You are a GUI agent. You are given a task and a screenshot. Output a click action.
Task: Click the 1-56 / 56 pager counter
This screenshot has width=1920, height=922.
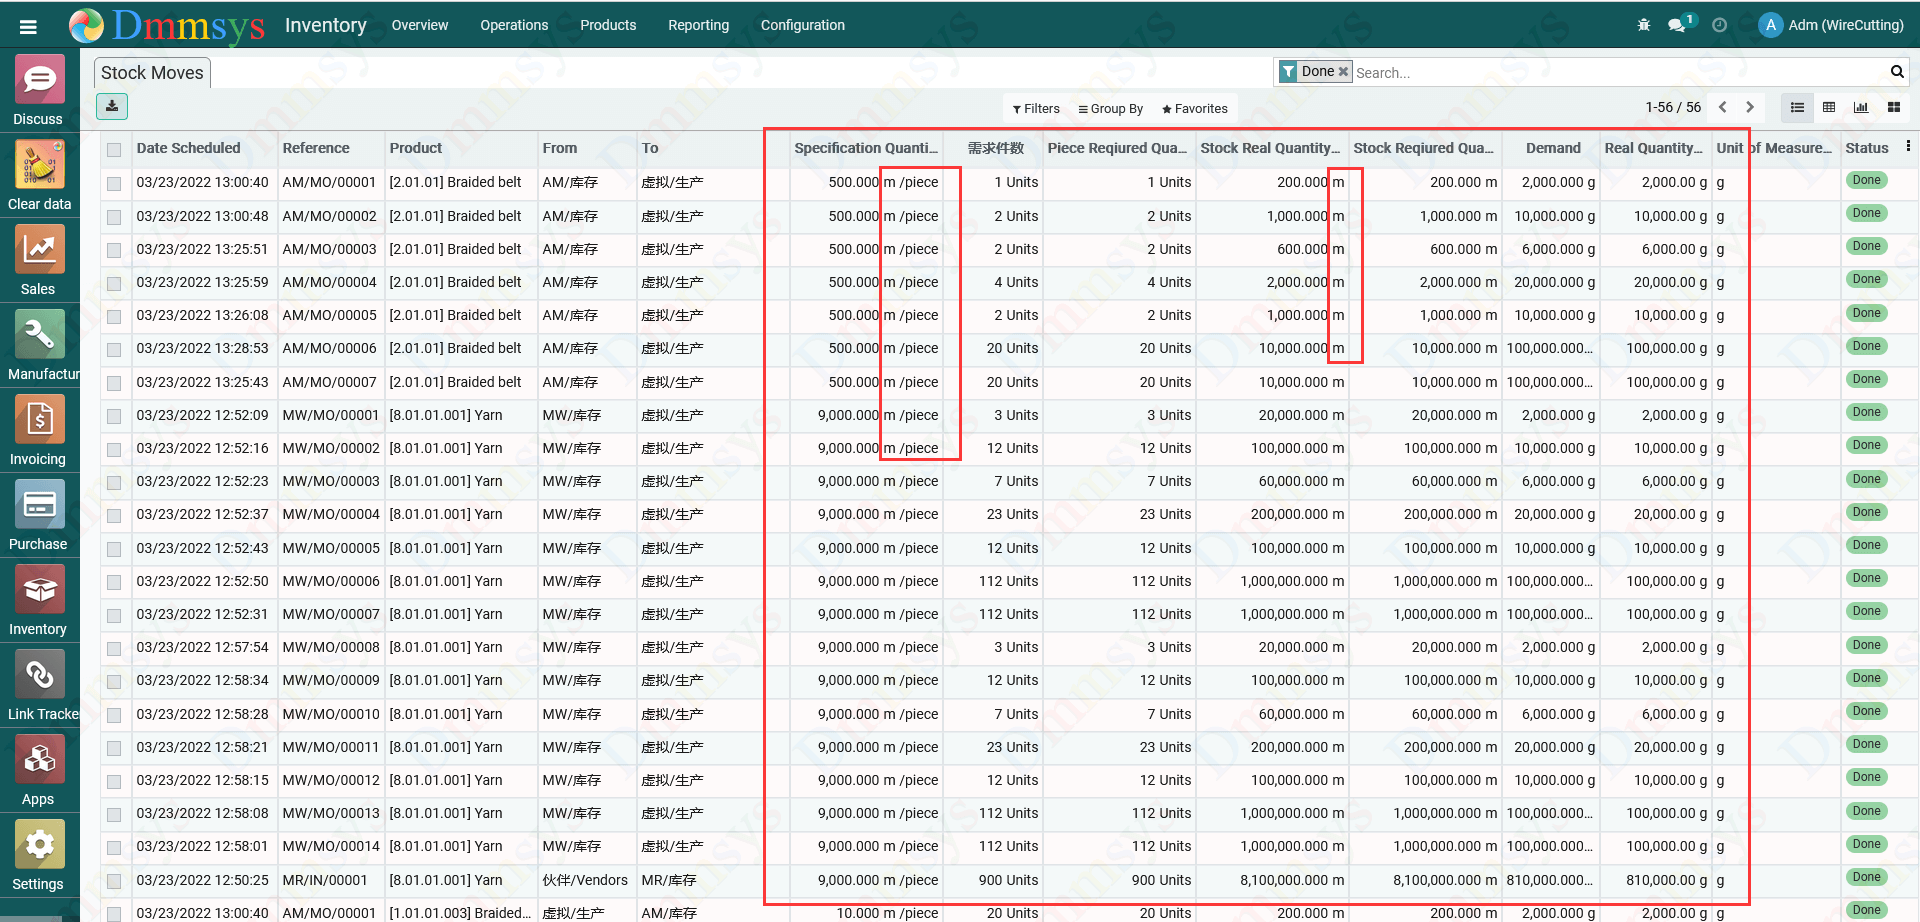(x=1673, y=107)
